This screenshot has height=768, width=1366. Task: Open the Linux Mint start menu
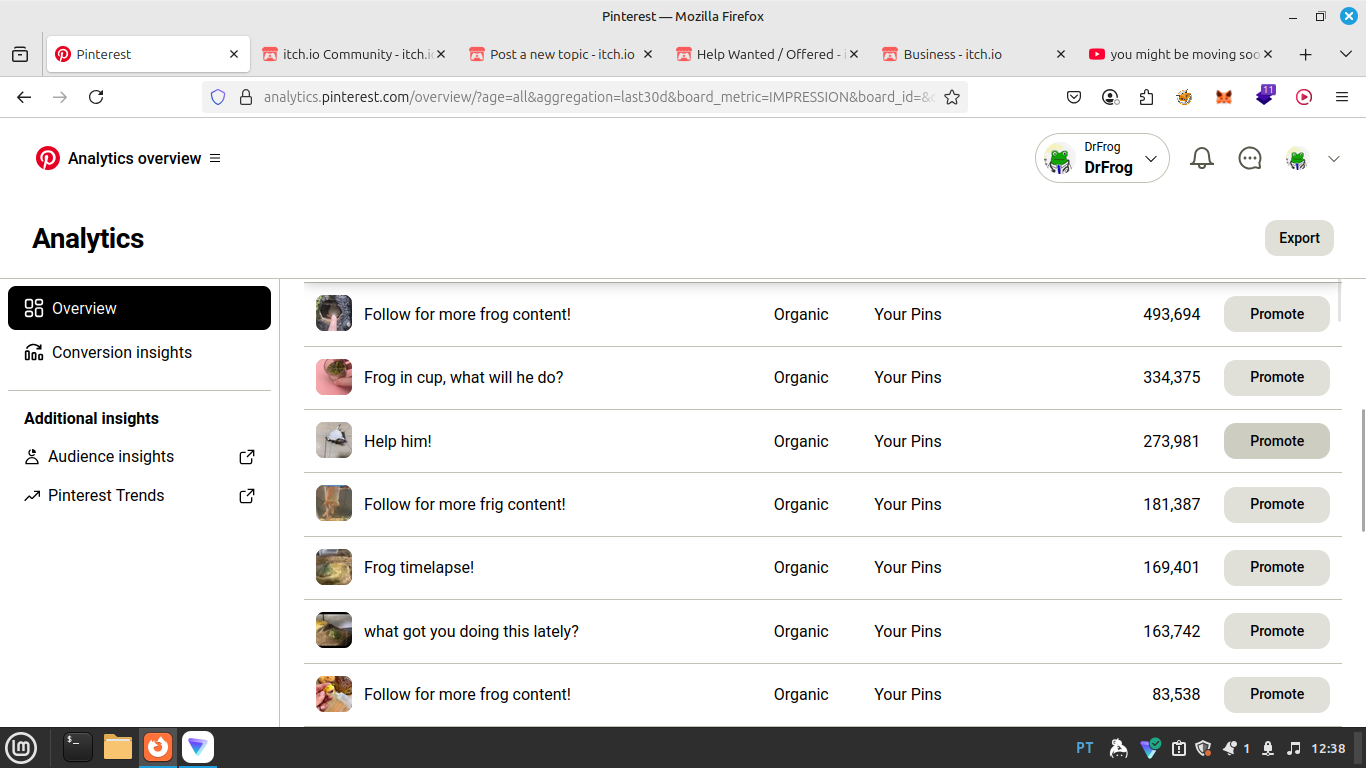pos(21,747)
